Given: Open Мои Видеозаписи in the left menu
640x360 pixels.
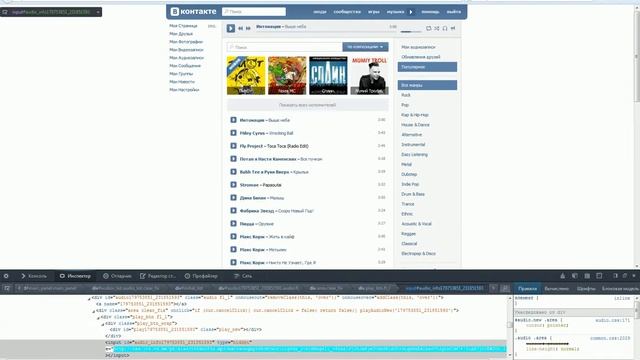Looking at the screenshot, I should tap(186, 50).
